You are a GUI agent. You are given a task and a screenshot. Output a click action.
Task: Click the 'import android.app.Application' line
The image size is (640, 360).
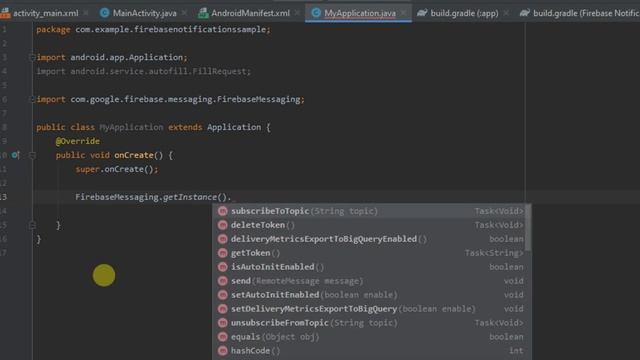tap(112, 57)
